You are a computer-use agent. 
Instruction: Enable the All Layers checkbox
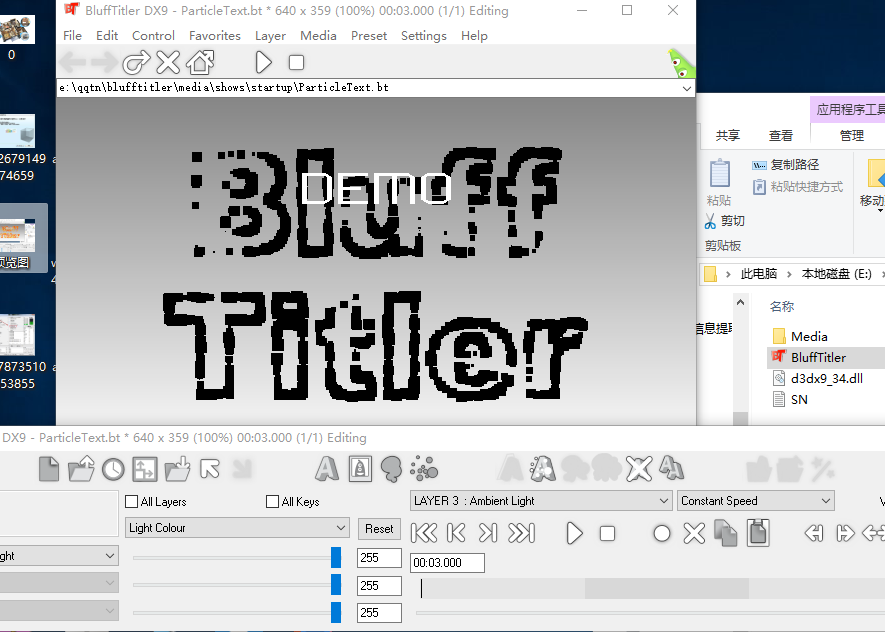point(132,502)
